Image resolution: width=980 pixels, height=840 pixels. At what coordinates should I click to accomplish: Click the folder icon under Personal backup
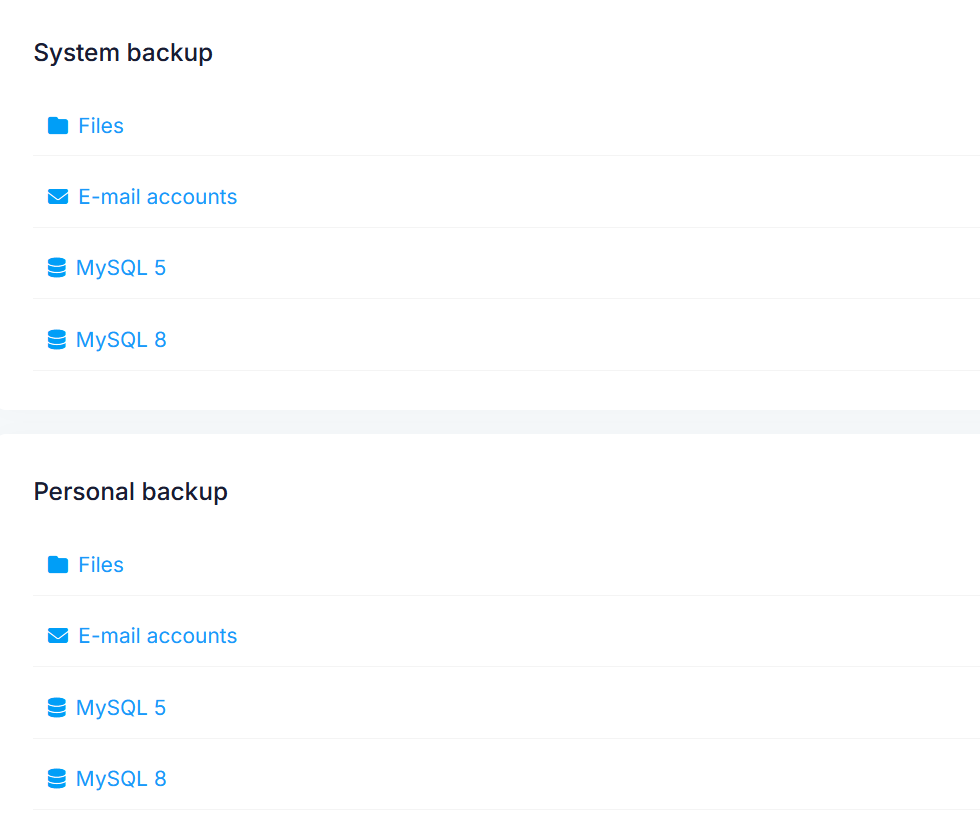click(58, 564)
